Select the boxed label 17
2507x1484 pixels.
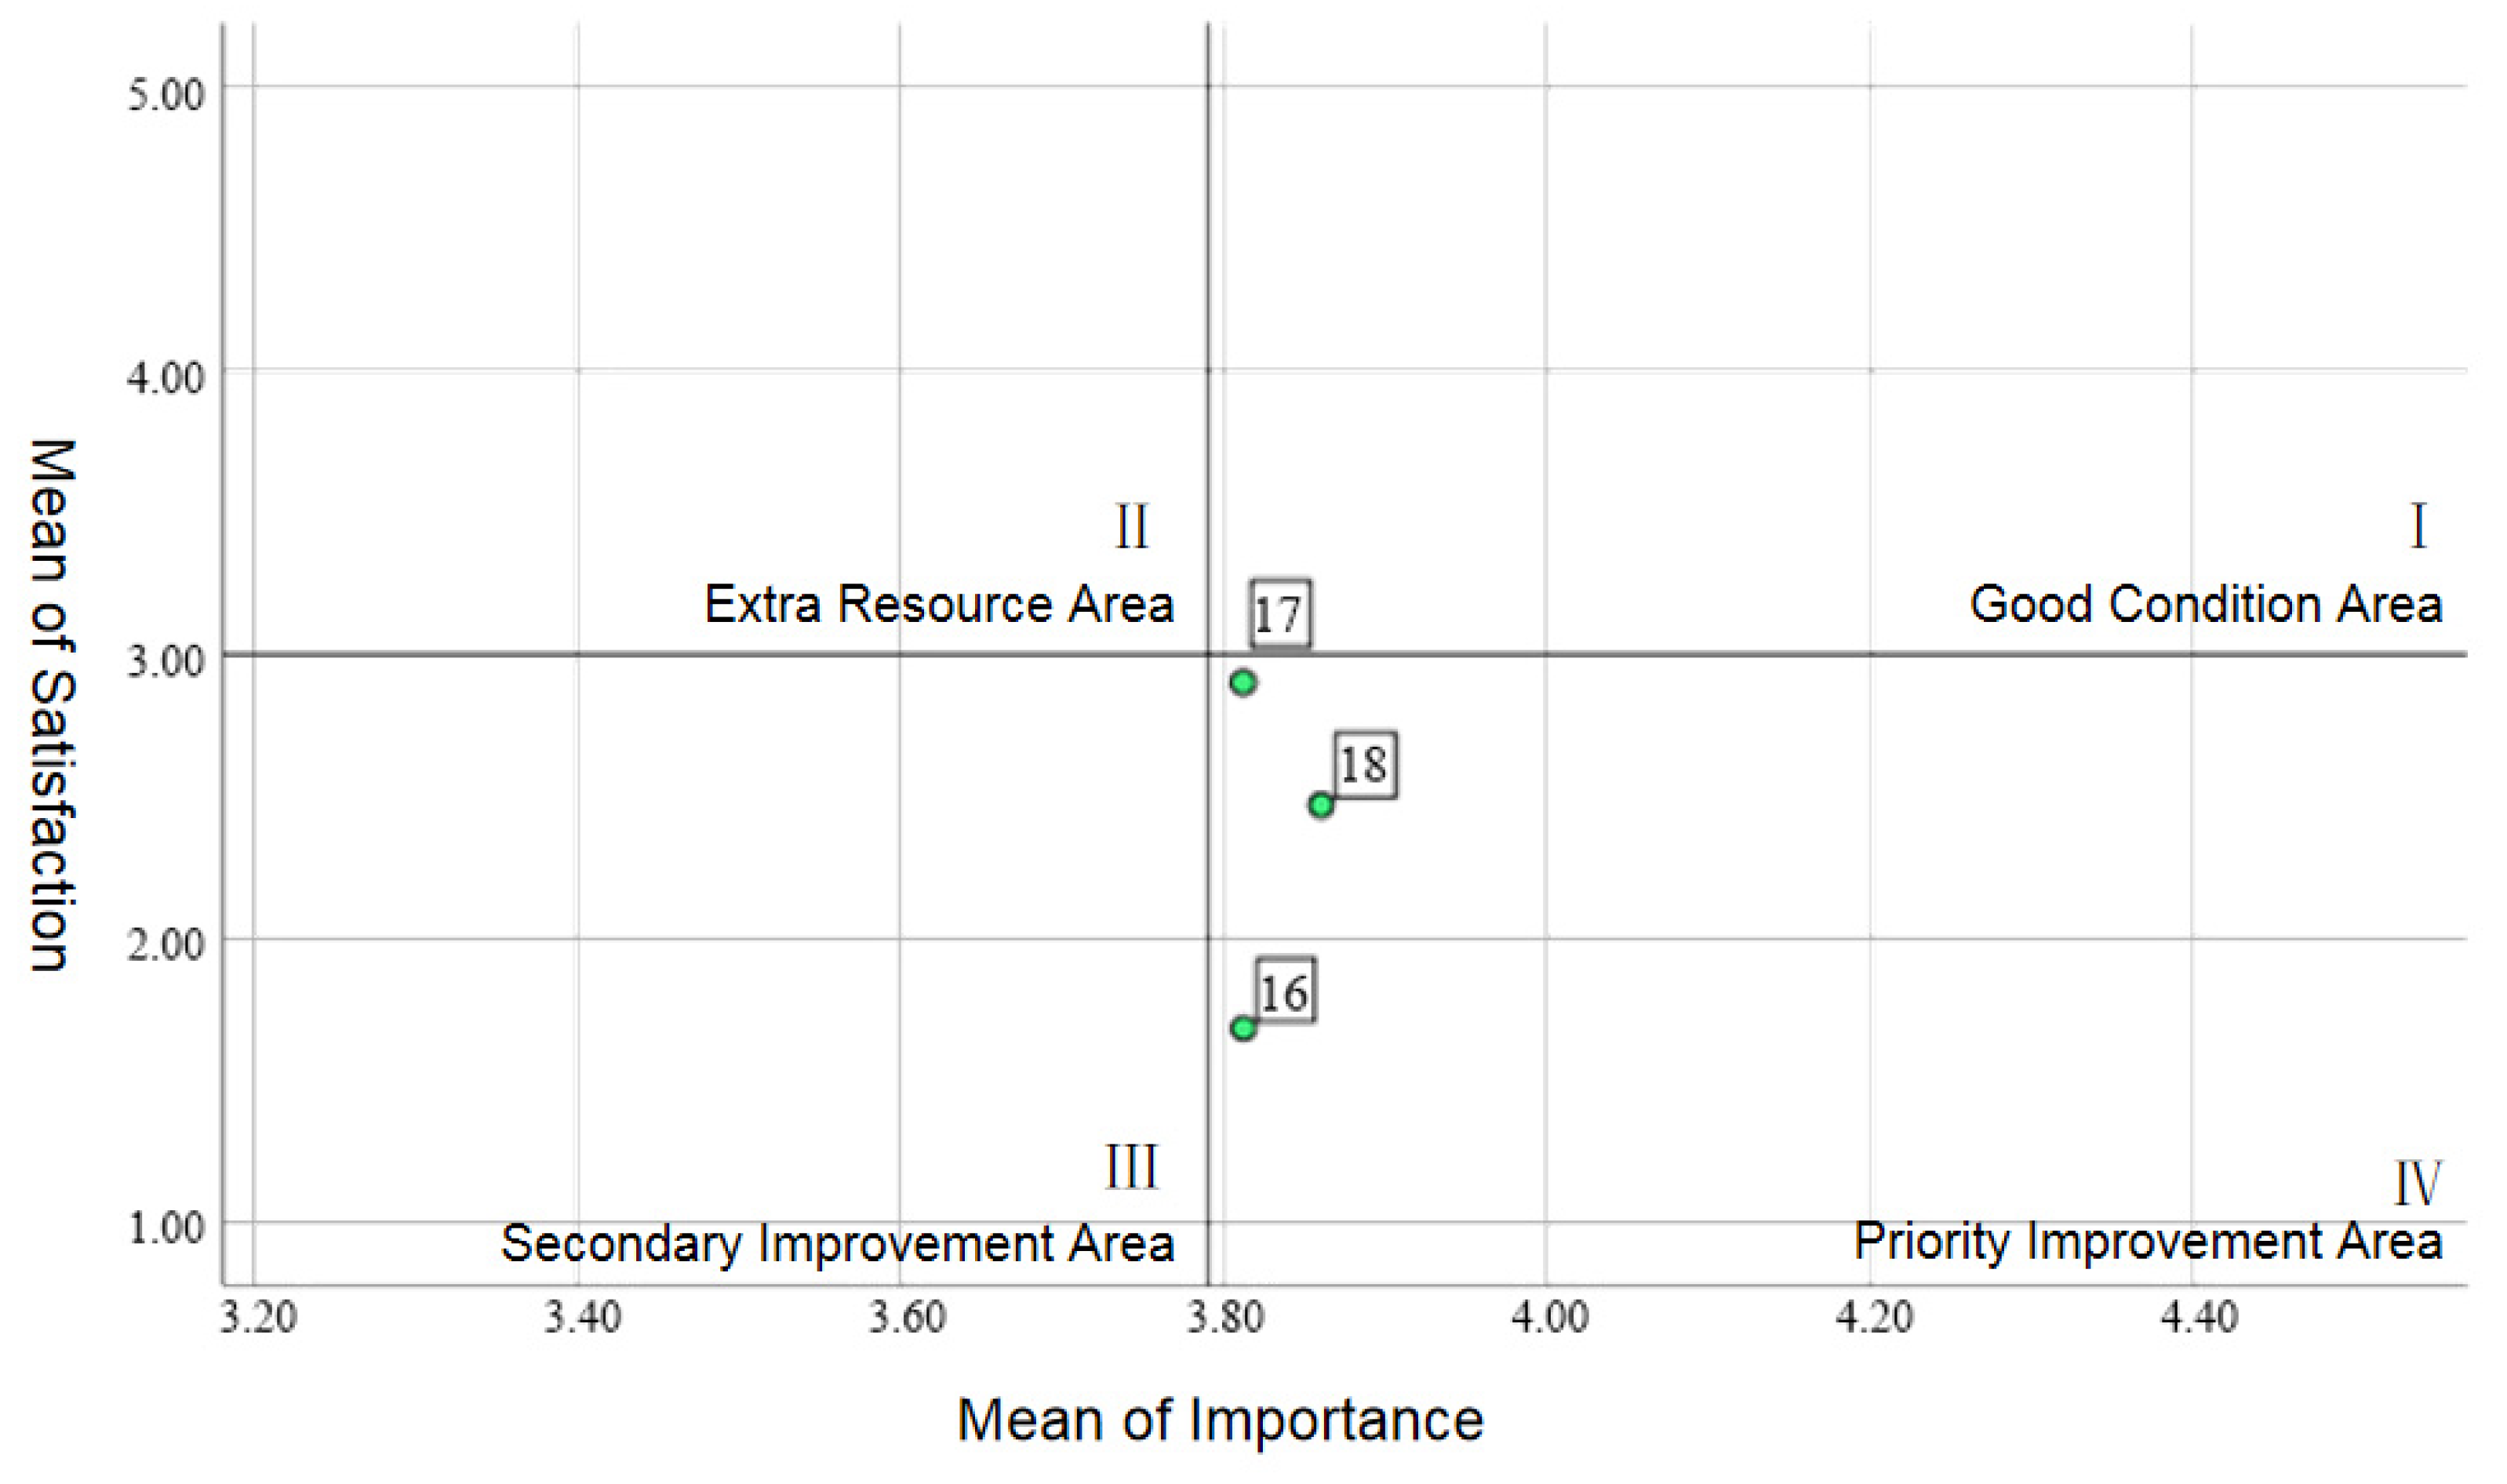coord(1279,614)
